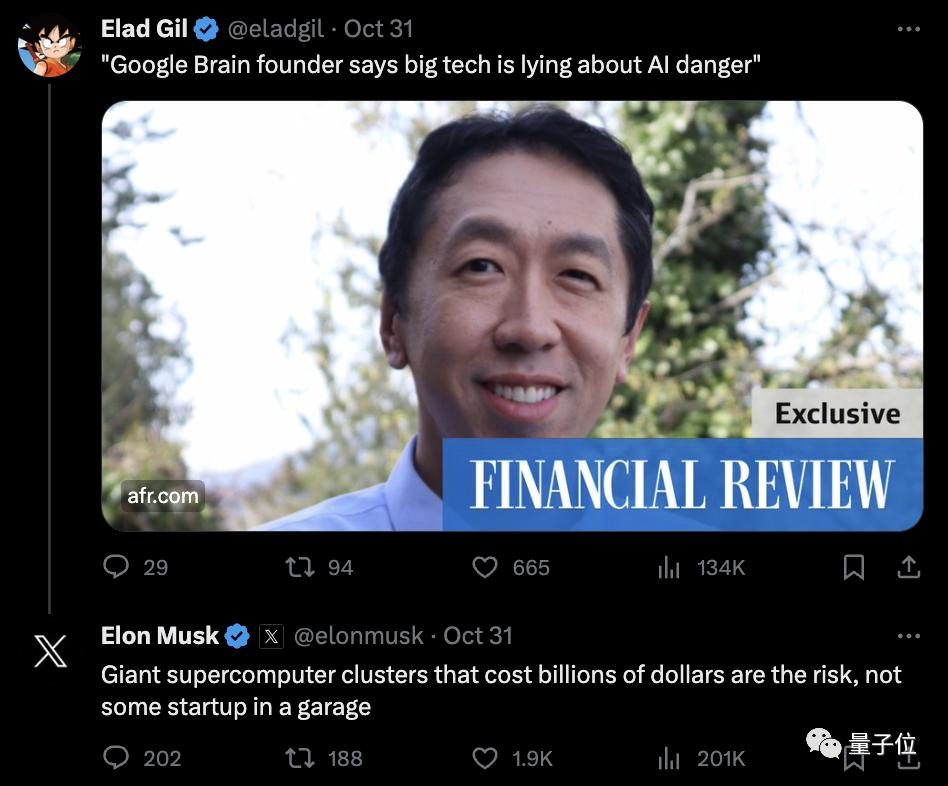Open the Elad Gil display name link
Viewport: 948px width, 786px height.
[x=144, y=29]
